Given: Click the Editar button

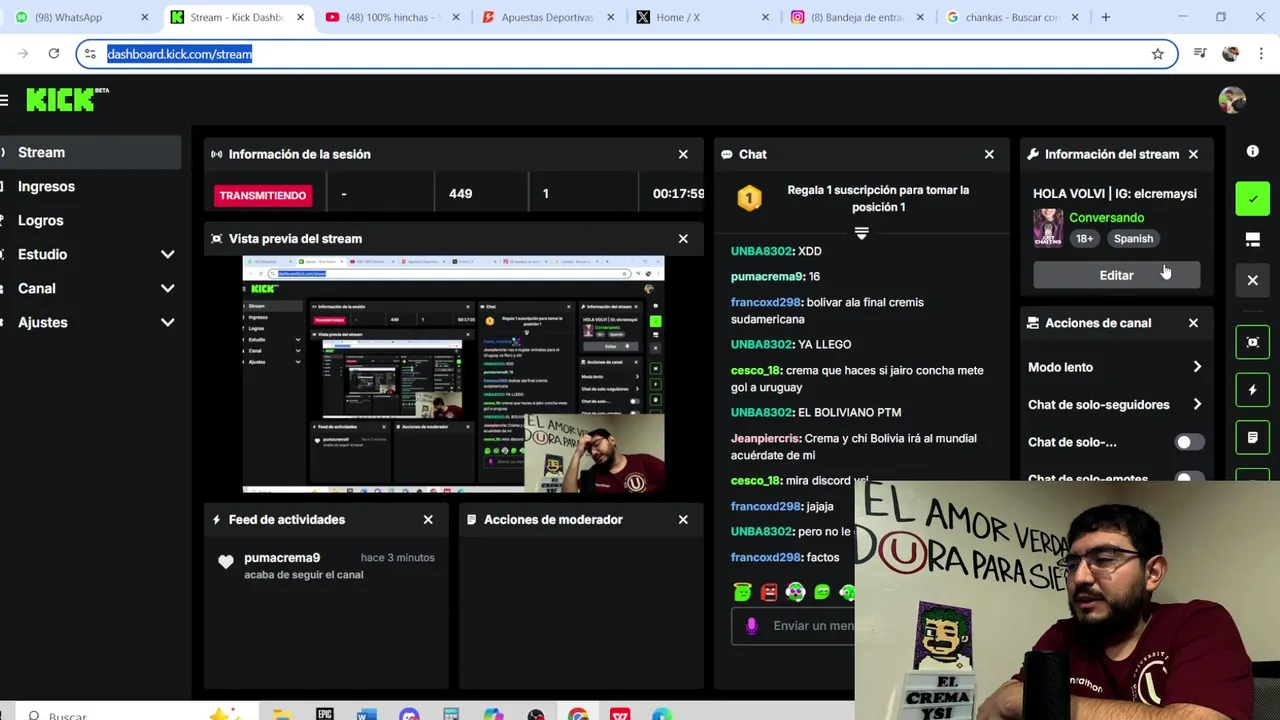Looking at the screenshot, I should point(1116,275).
